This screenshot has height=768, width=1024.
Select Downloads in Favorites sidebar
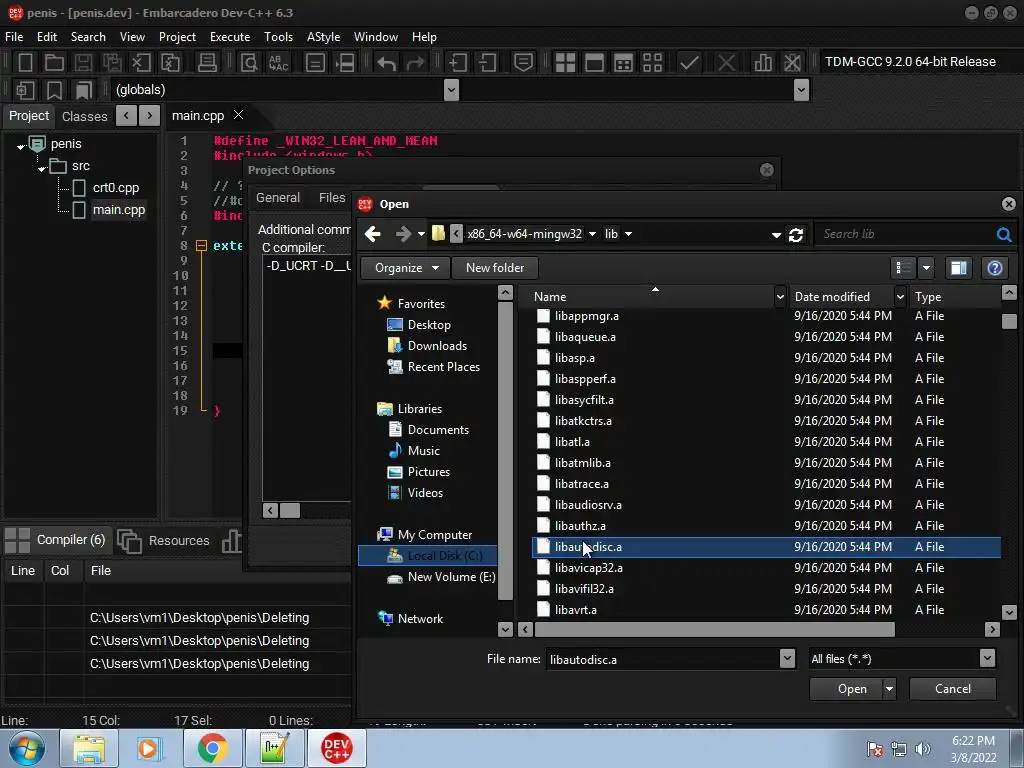437,346
